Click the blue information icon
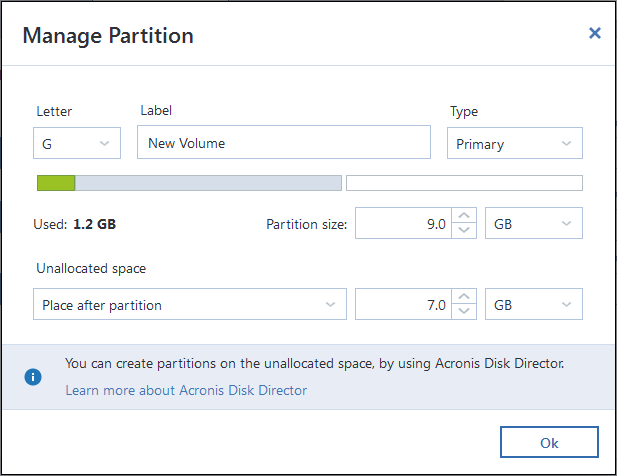The height and width of the screenshot is (476, 617). [33, 377]
